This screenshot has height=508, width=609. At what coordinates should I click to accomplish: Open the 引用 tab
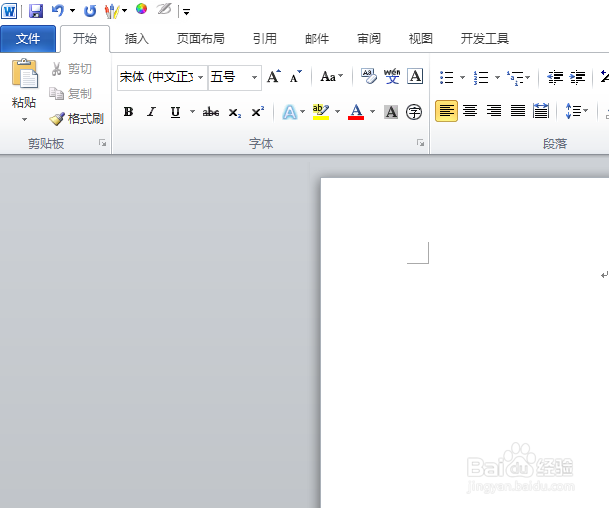point(265,38)
